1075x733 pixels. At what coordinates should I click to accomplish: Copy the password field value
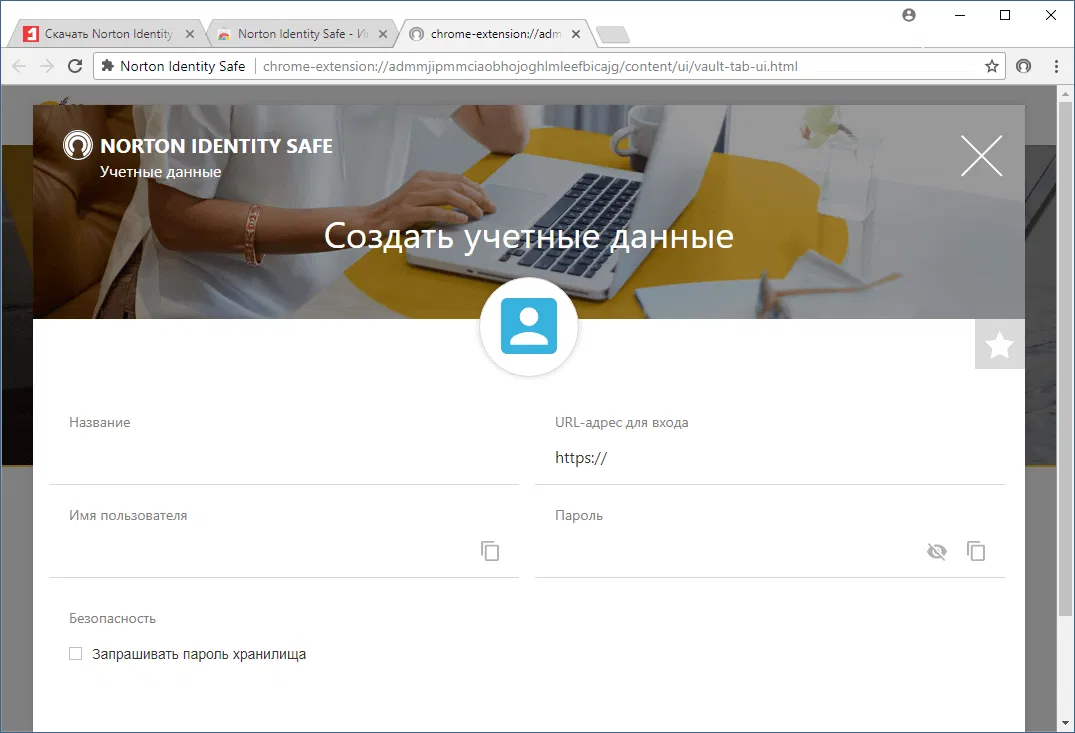(976, 551)
